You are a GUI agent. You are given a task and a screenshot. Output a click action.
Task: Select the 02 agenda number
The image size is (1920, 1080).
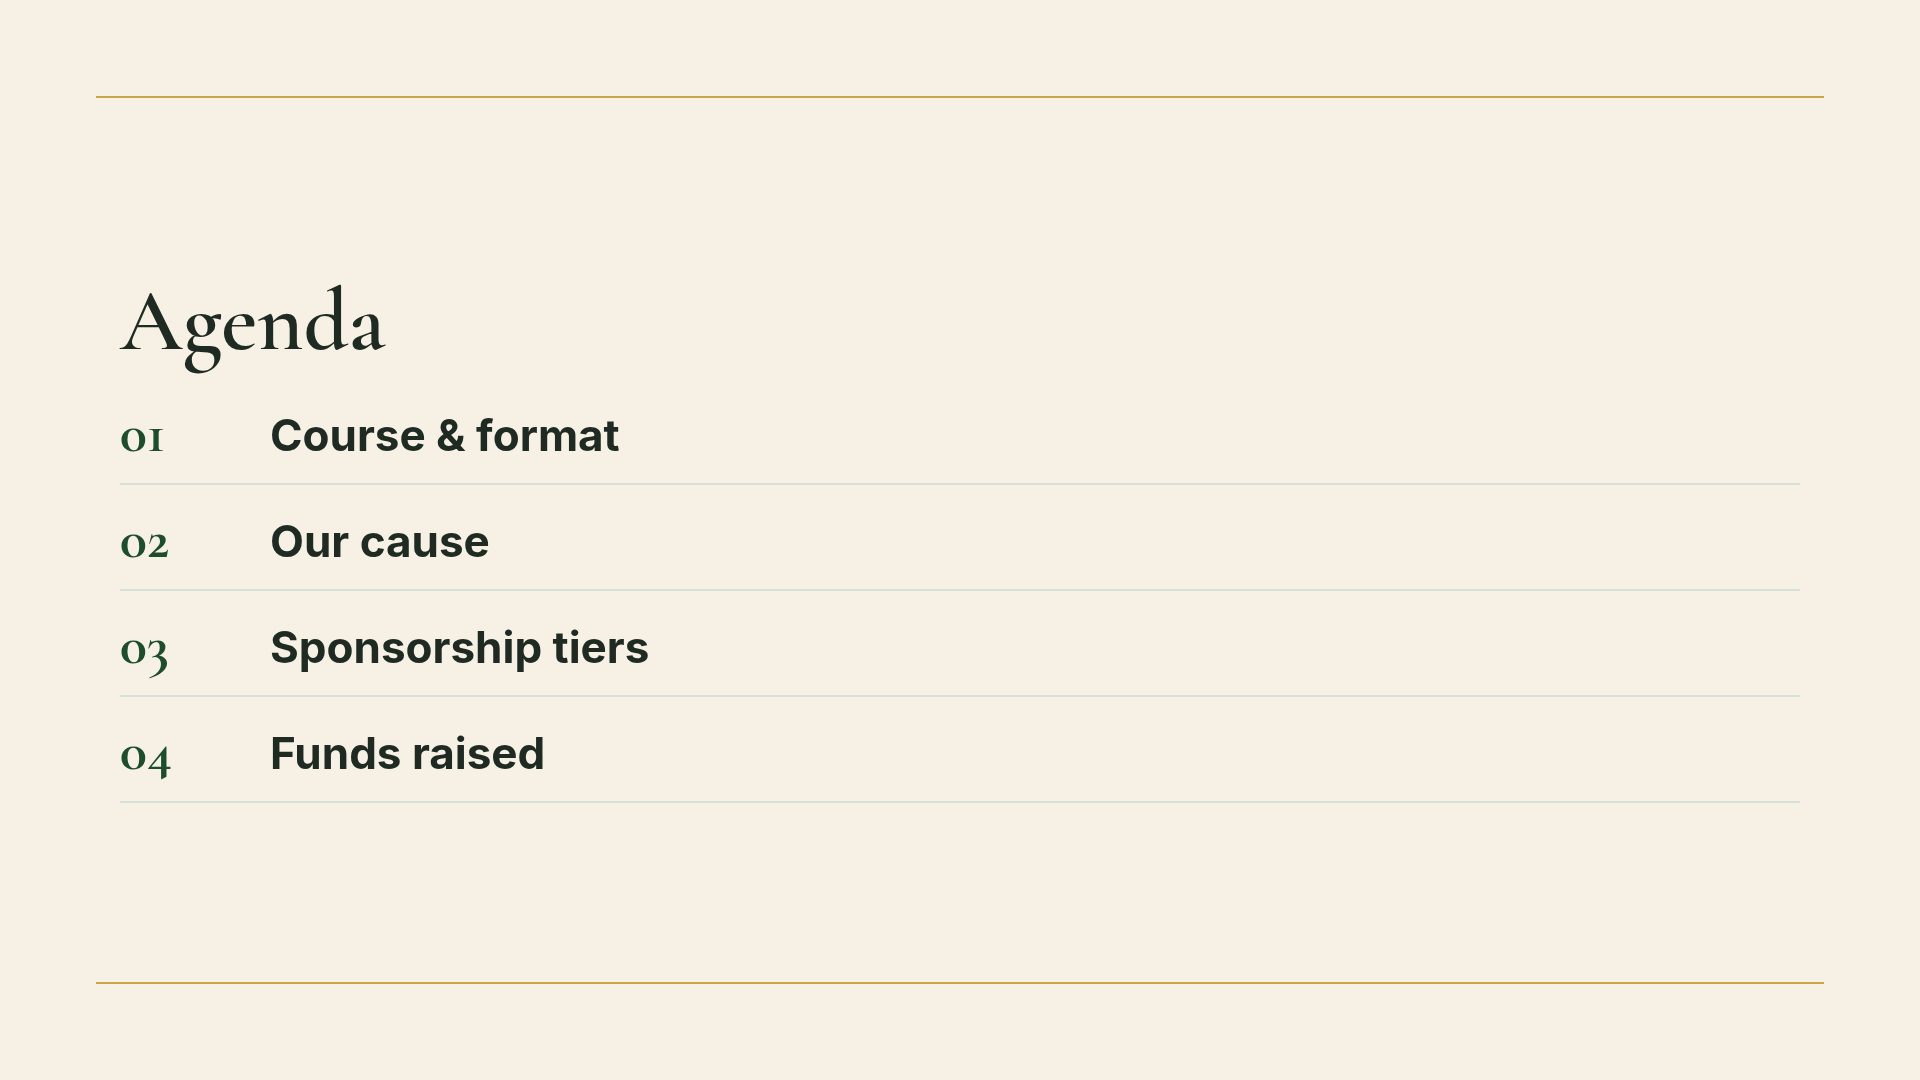click(144, 544)
